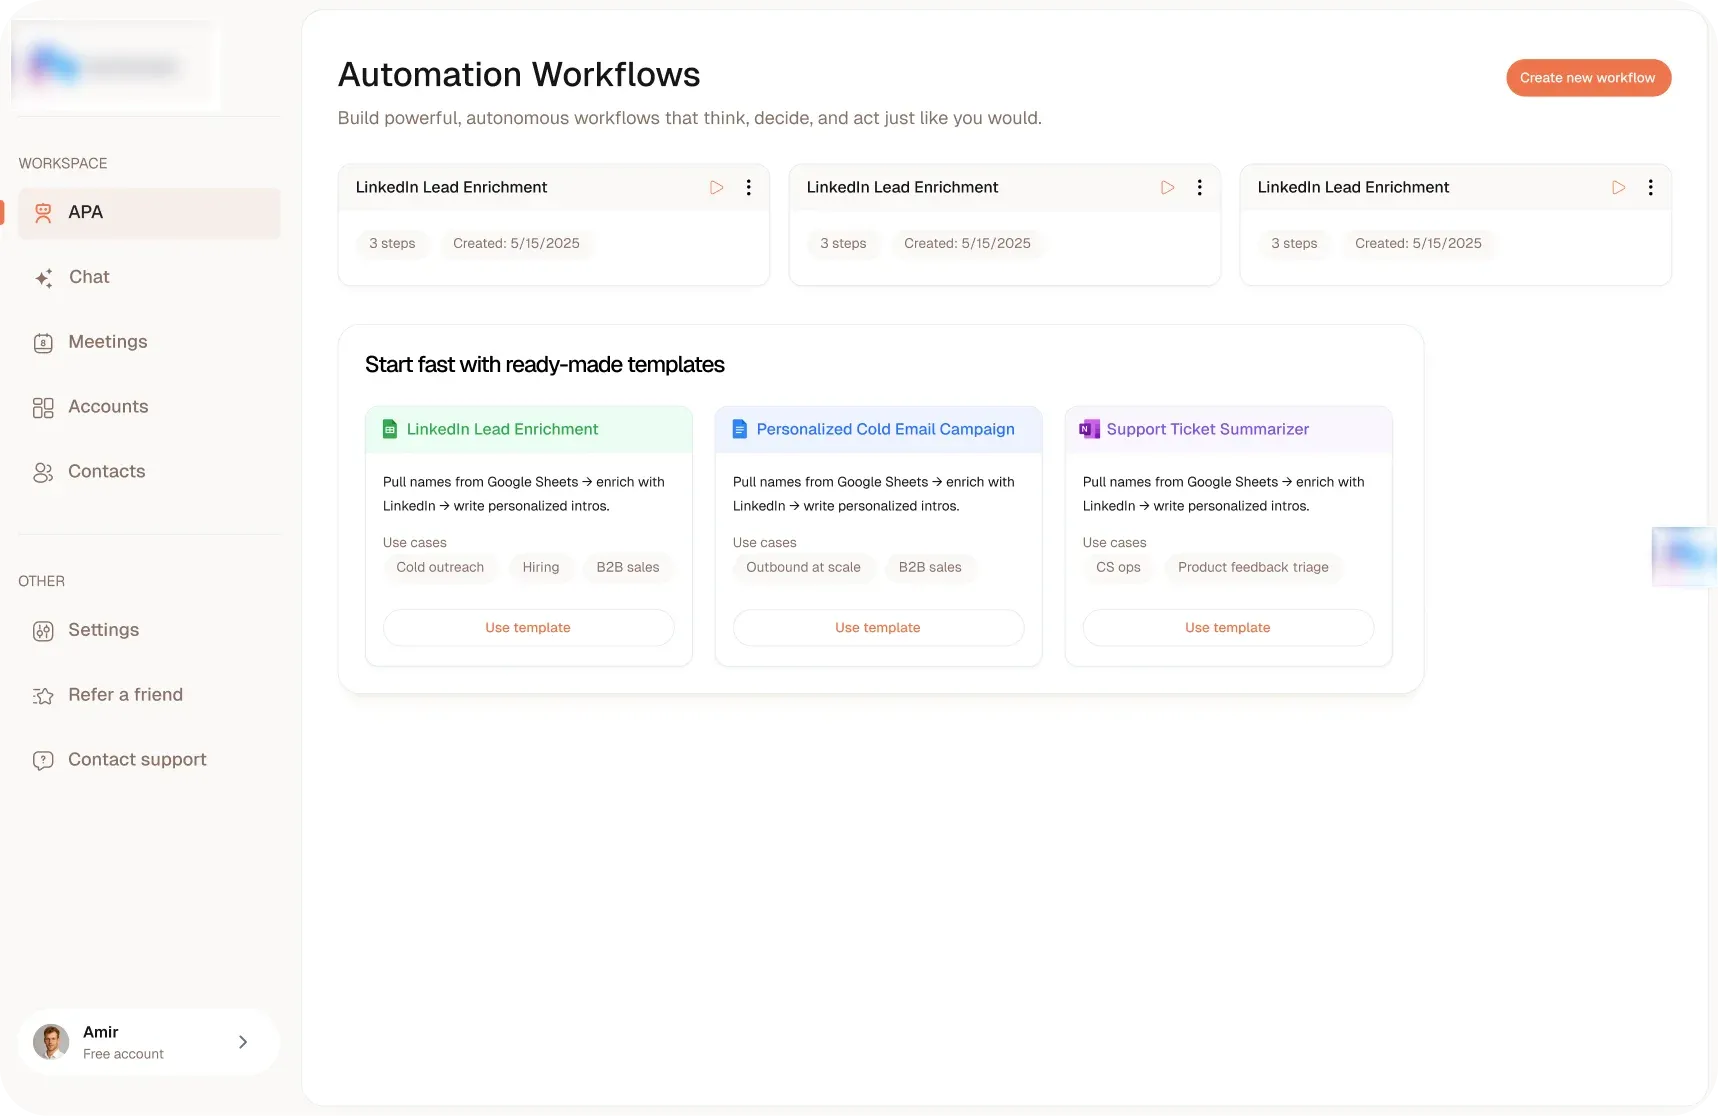1718x1116 pixels.
Task: Open Settings in the sidebar
Action: pyautogui.click(x=103, y=630)
